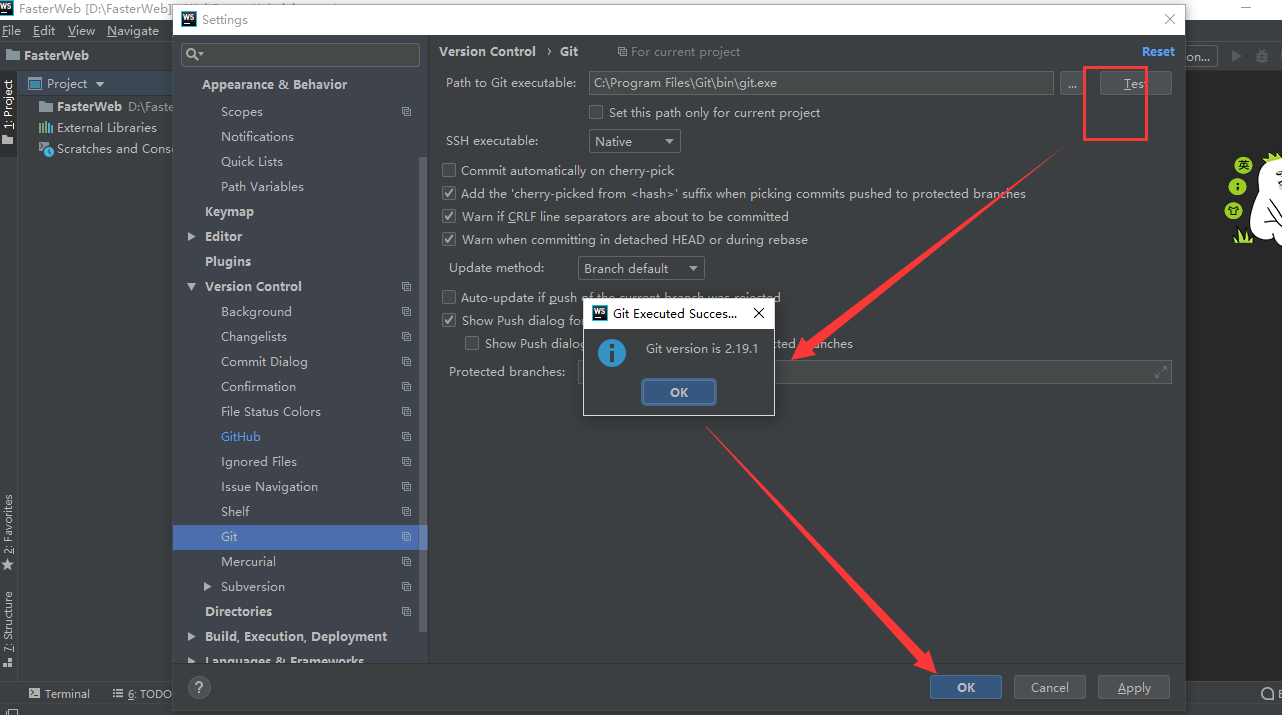The height and width of the screenshot is (715, 1282).
Task: Click the Reset link
Action: pos(1158,51)
